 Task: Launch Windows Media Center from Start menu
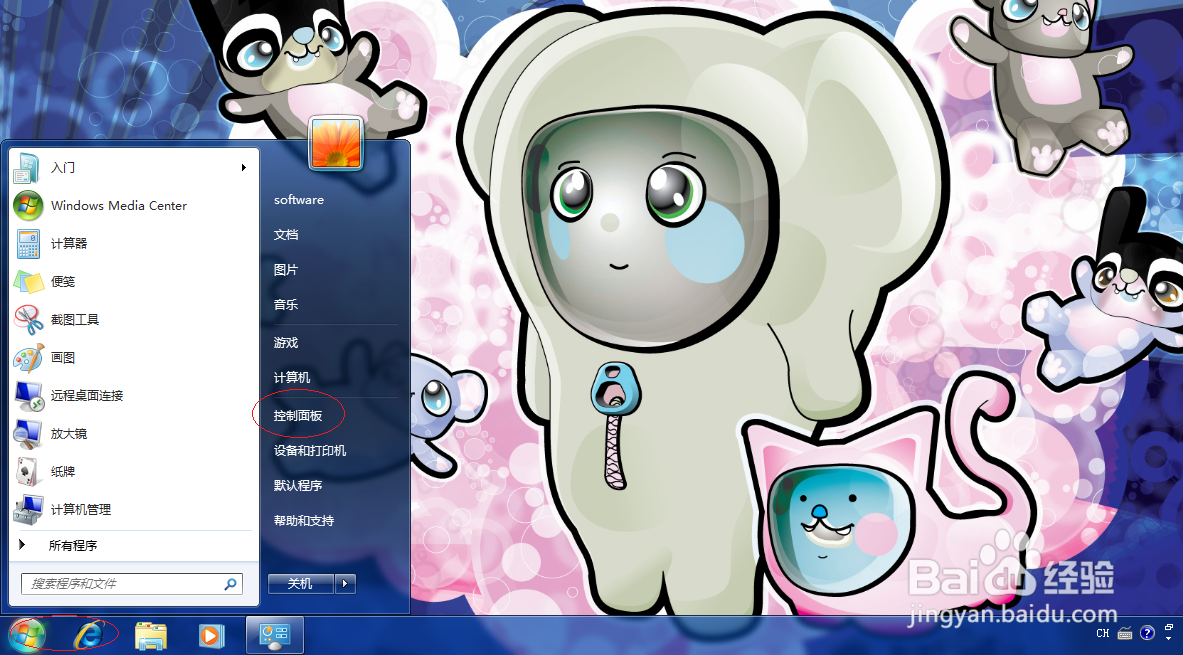[x=133, y=205]
